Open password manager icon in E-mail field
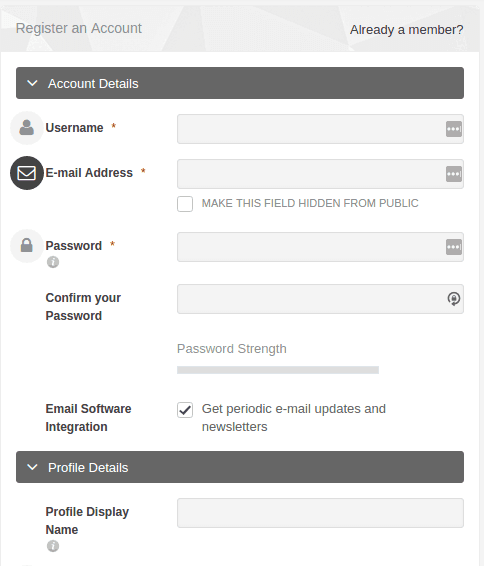Image resolution: width=484 pixels, height=566 pixels. (454, 174)
